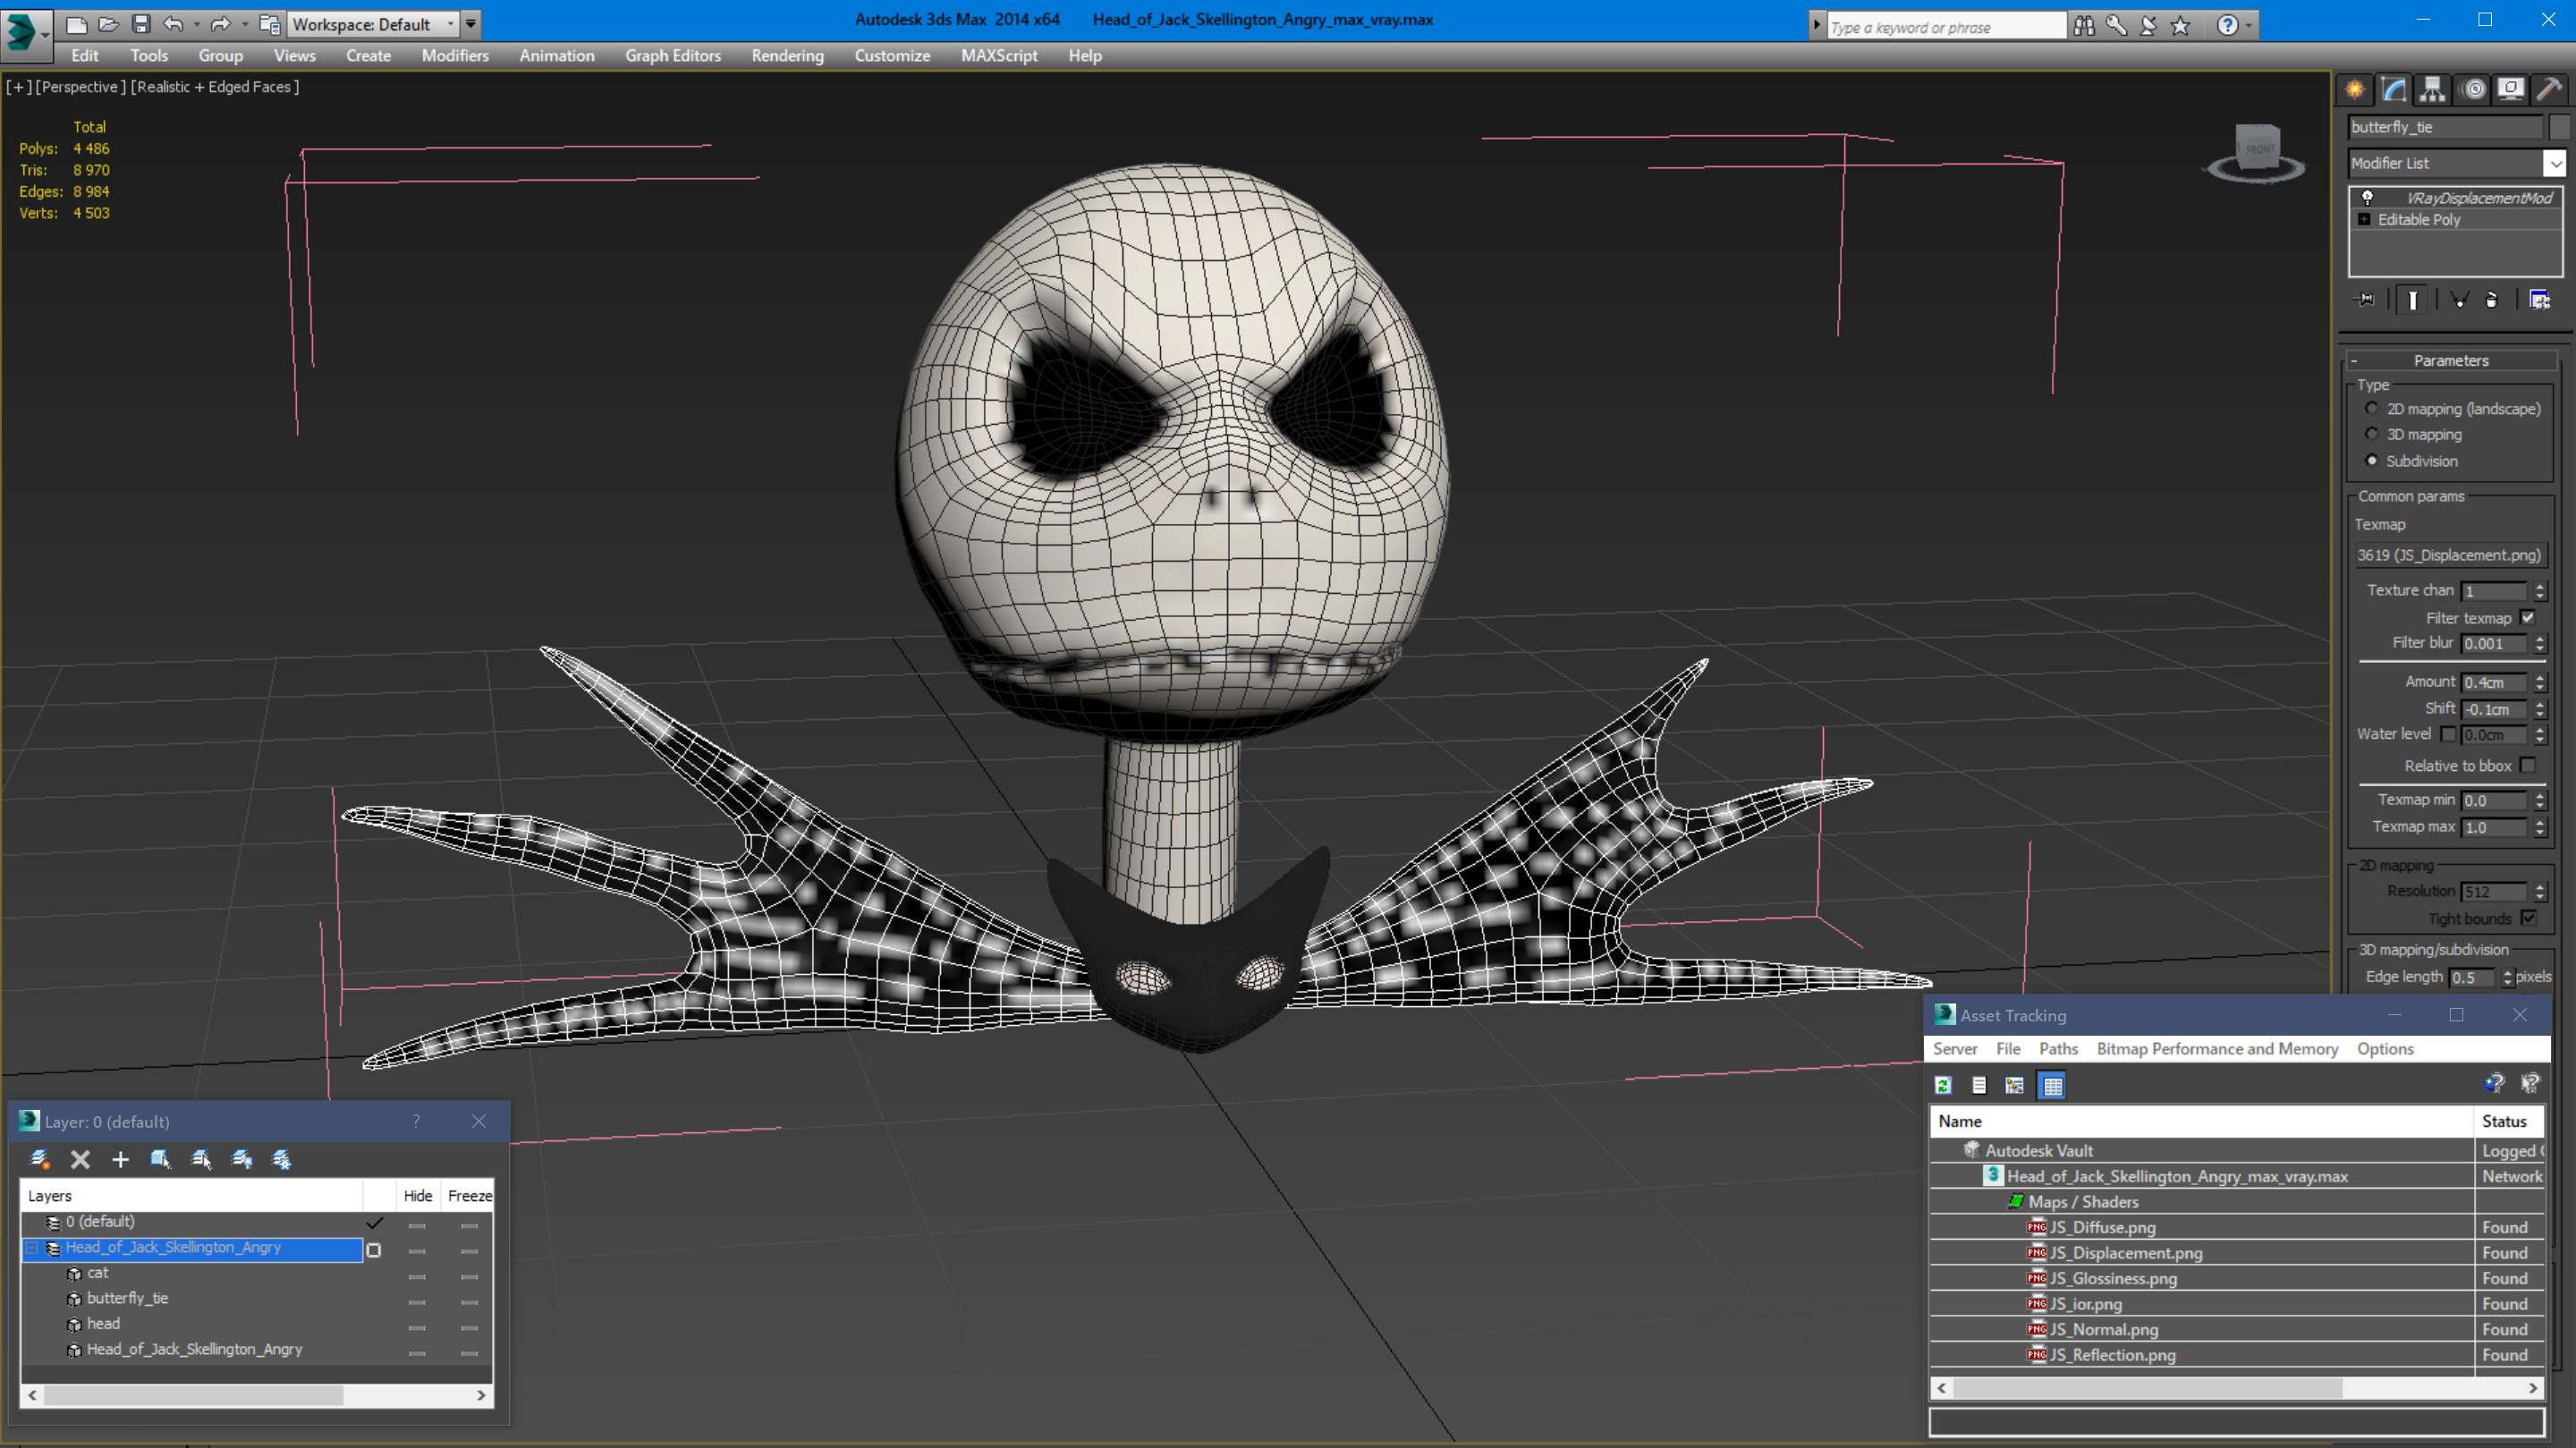
Task: Toggle the Filter texmap checkbox
Action: pos(2528,617)
